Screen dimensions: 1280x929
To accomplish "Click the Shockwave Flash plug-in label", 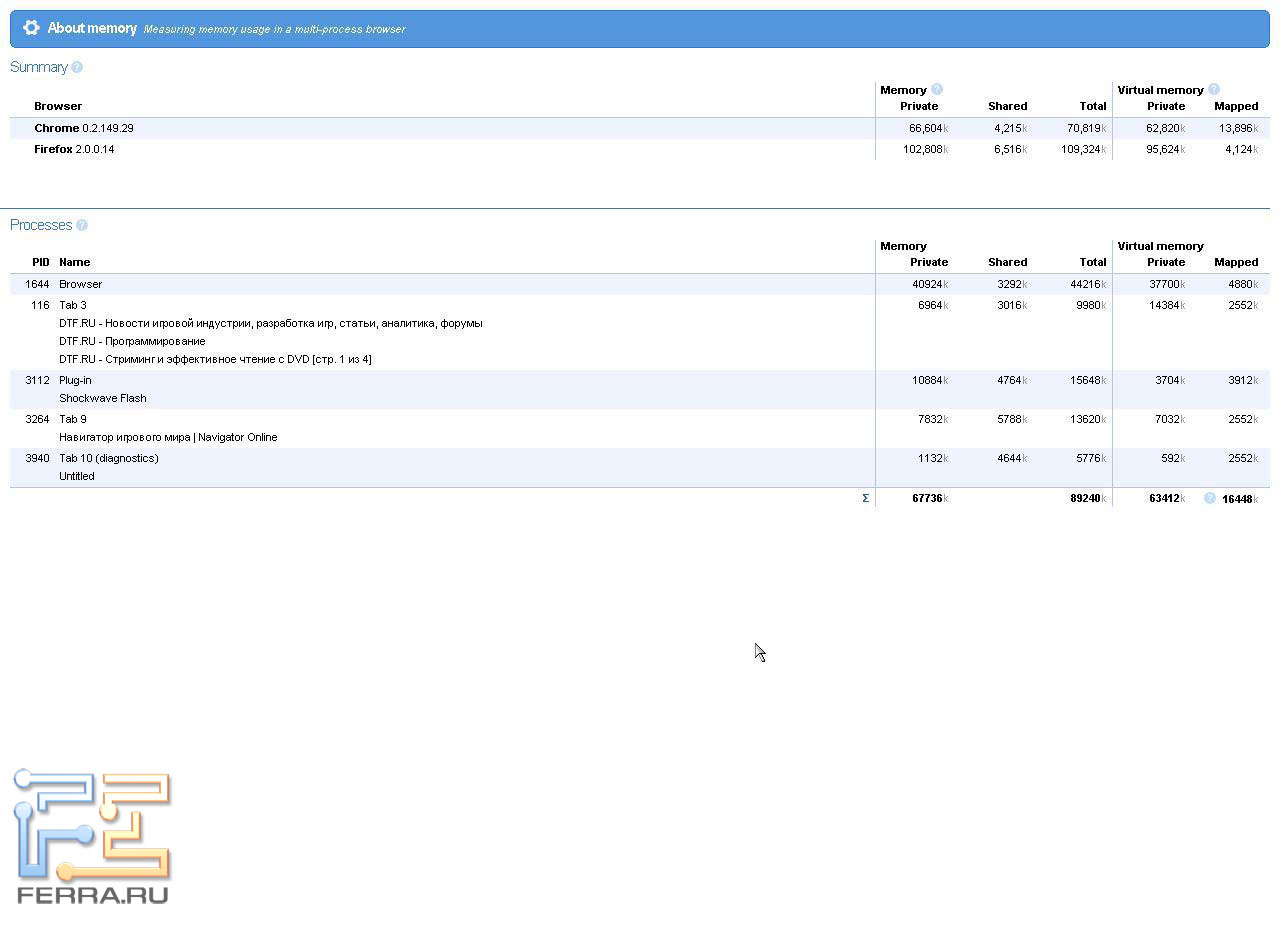I will coord(102,398).
